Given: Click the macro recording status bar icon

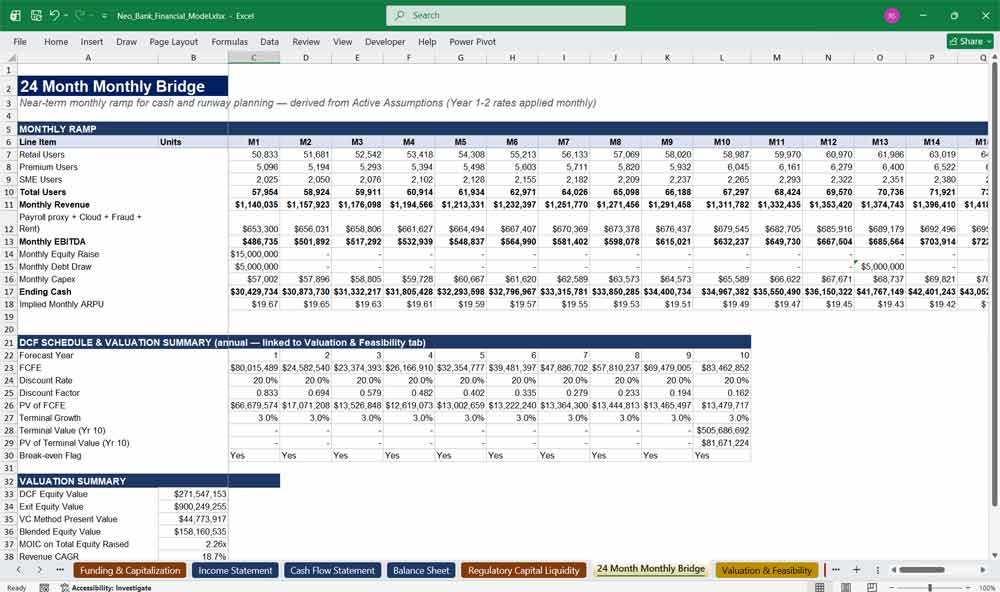Looking at the screenshot, I should click(x=44, y=588).
